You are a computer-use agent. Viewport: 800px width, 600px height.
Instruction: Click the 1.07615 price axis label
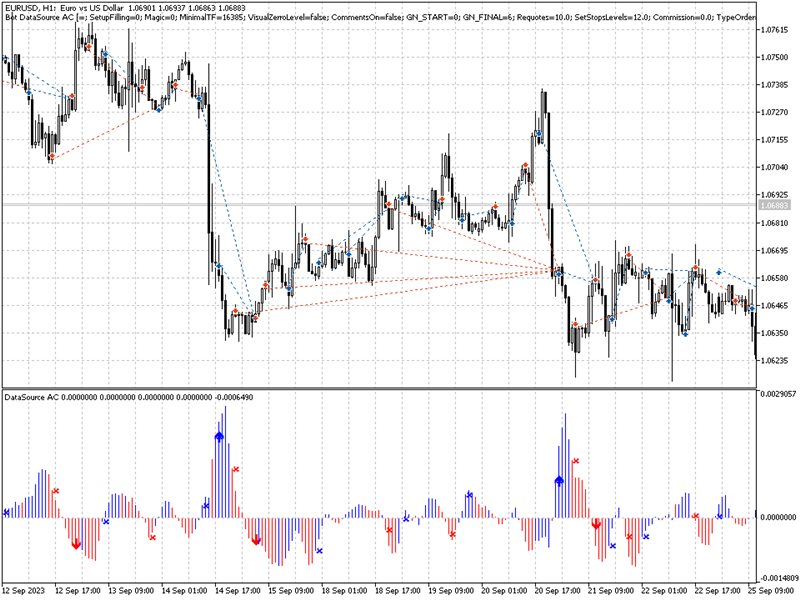click(774, 30)
